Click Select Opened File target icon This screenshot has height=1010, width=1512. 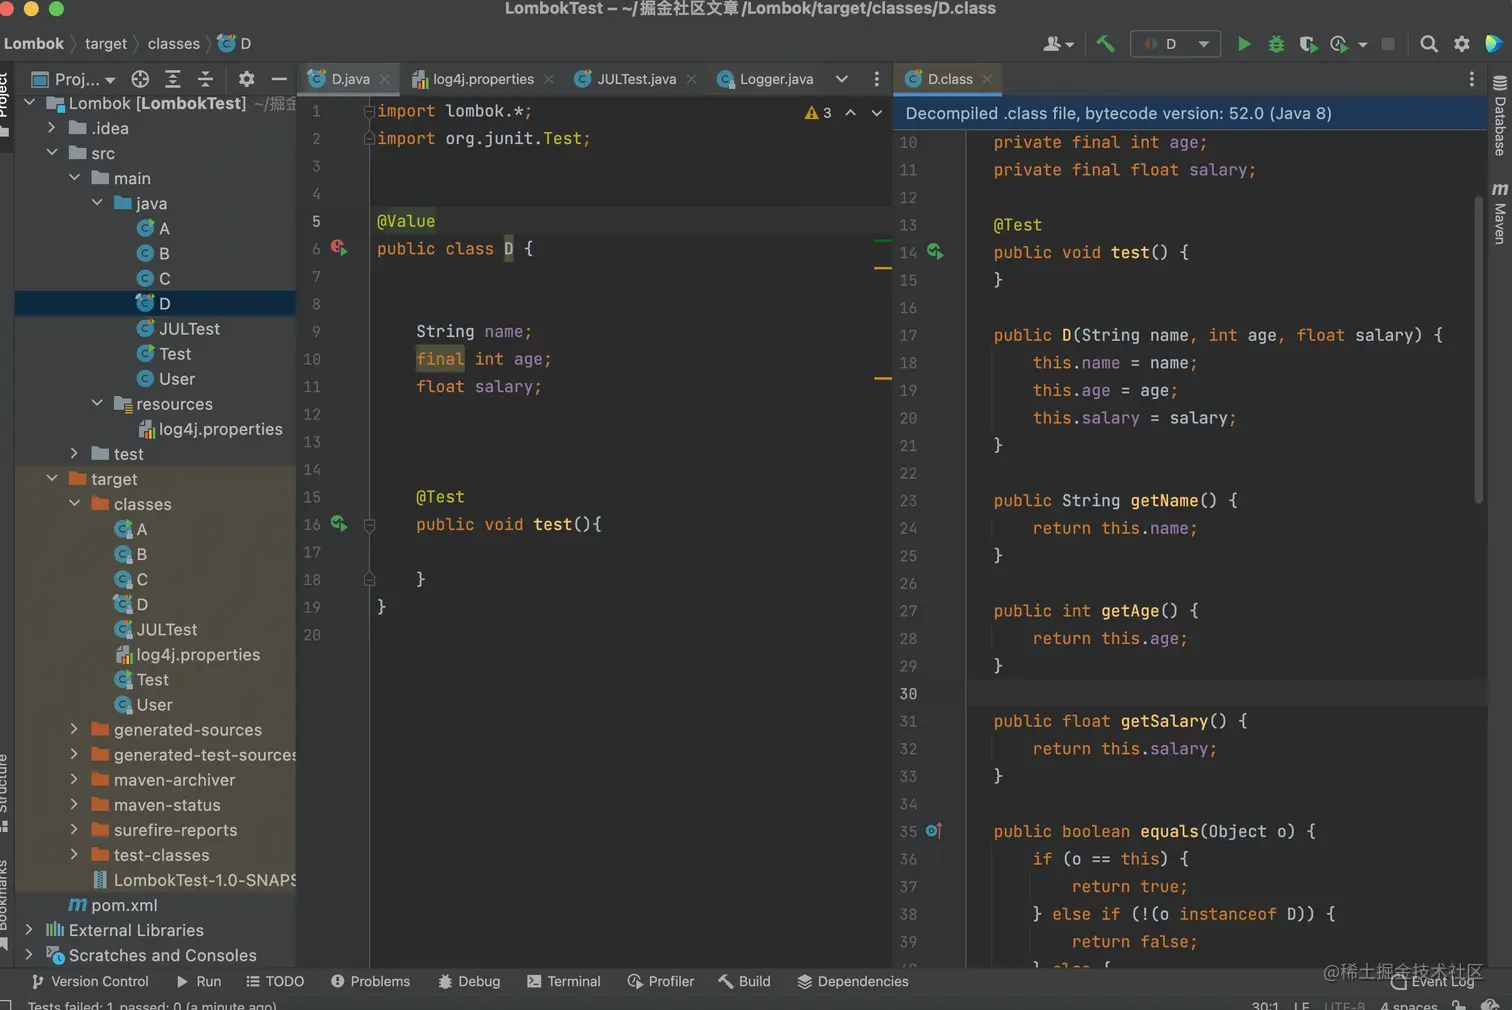tap(140, 79)
